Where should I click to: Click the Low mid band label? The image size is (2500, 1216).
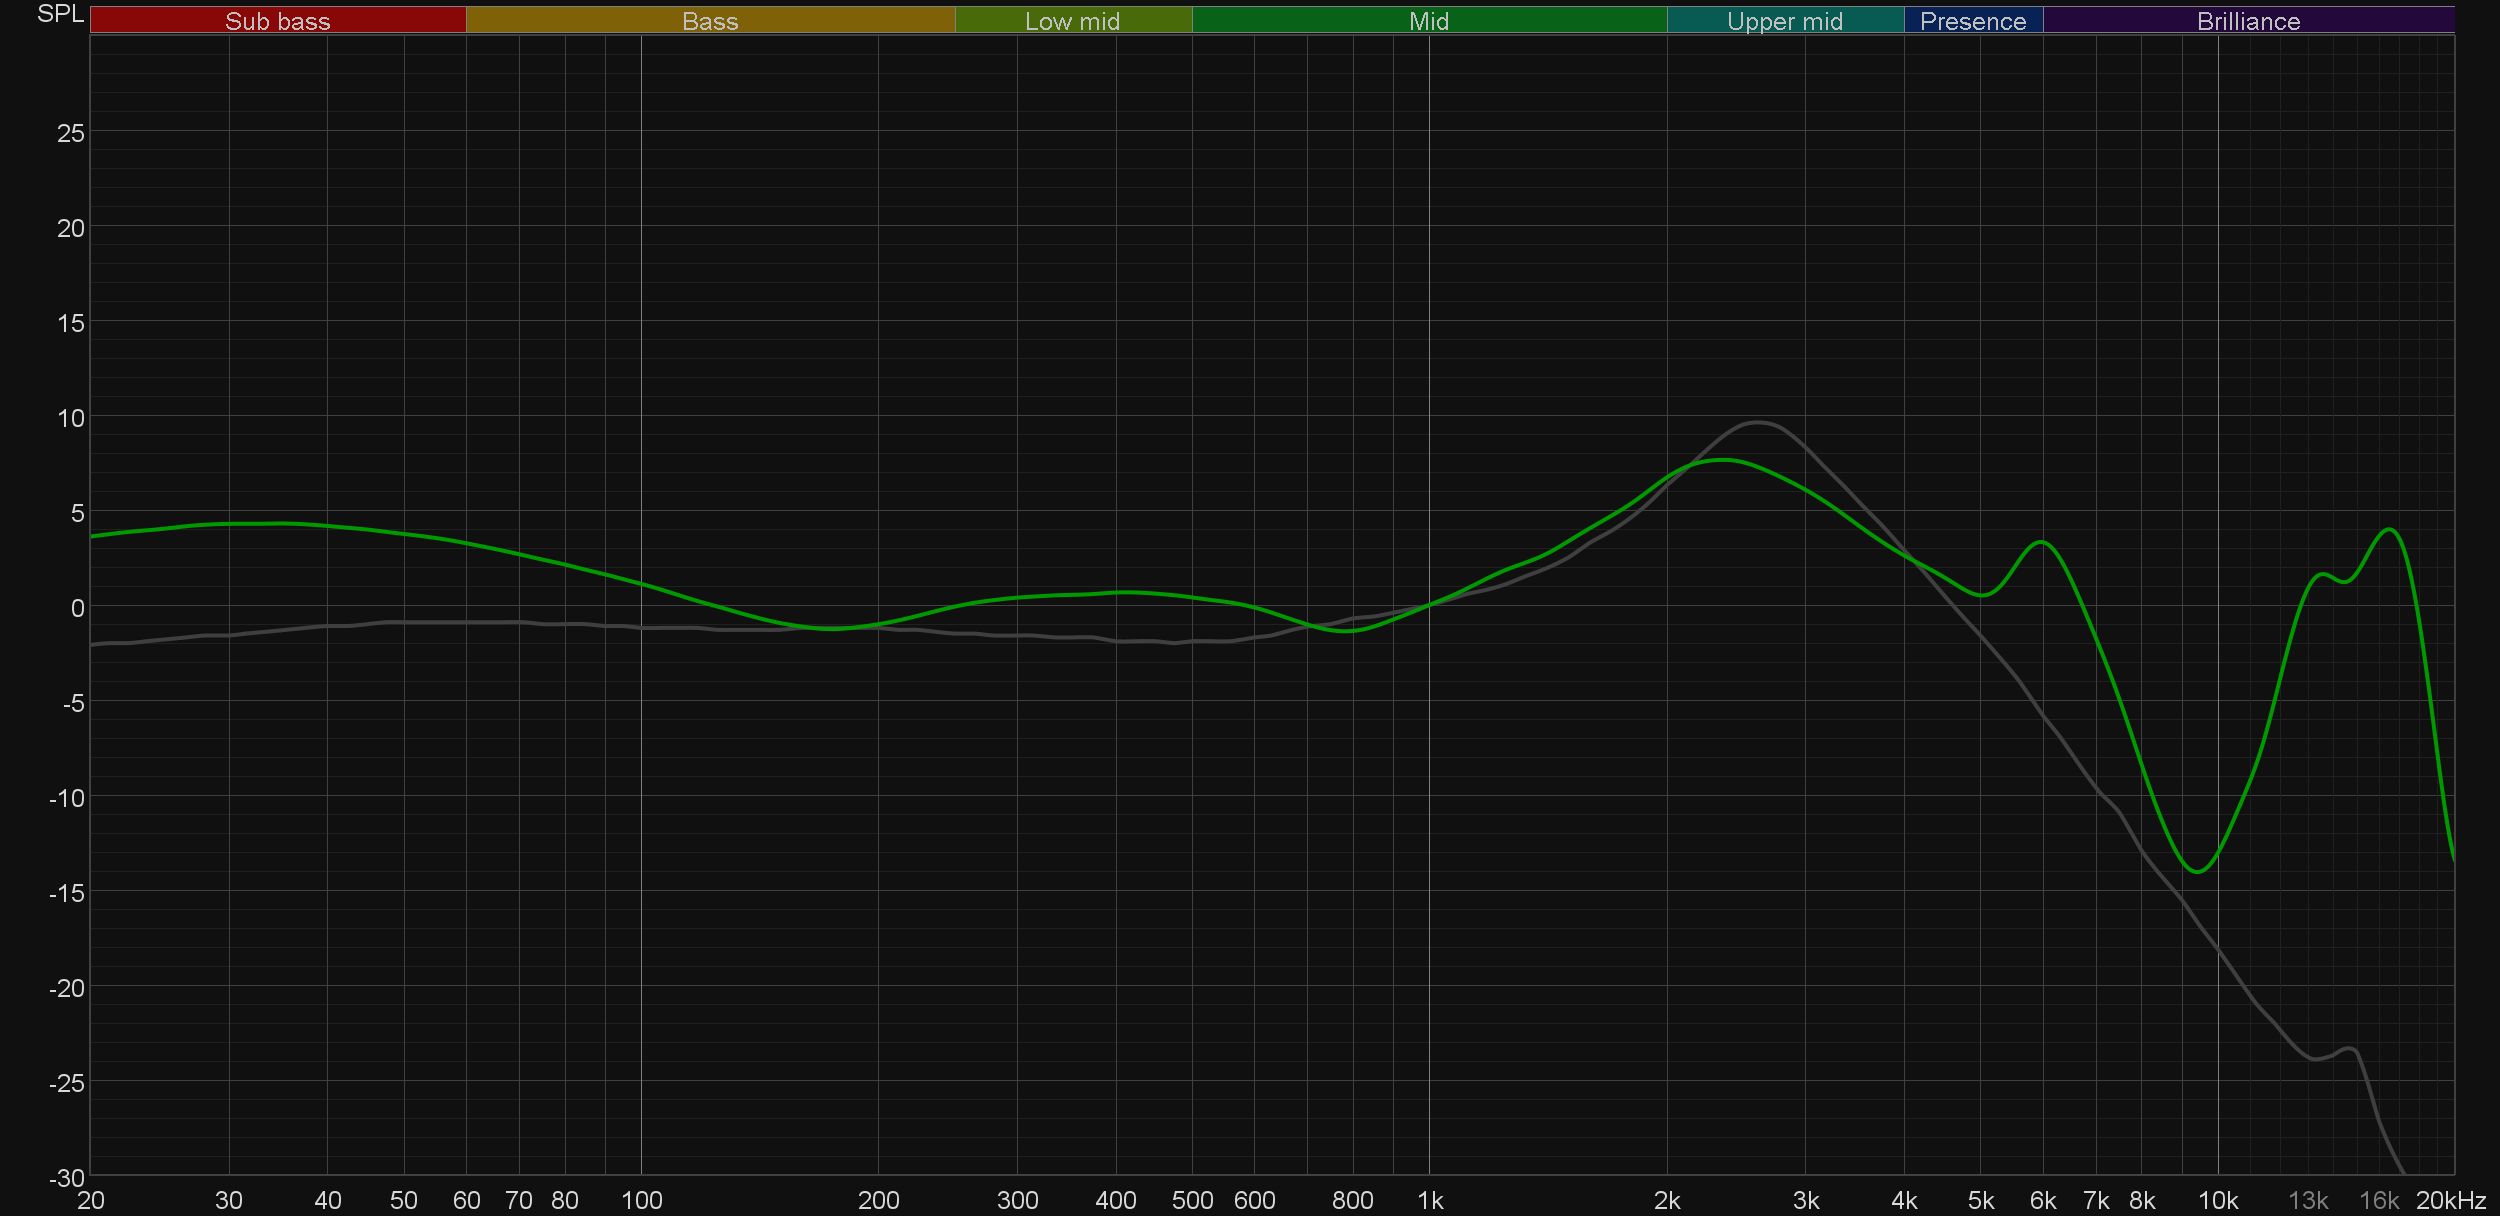pos(1072,21)
